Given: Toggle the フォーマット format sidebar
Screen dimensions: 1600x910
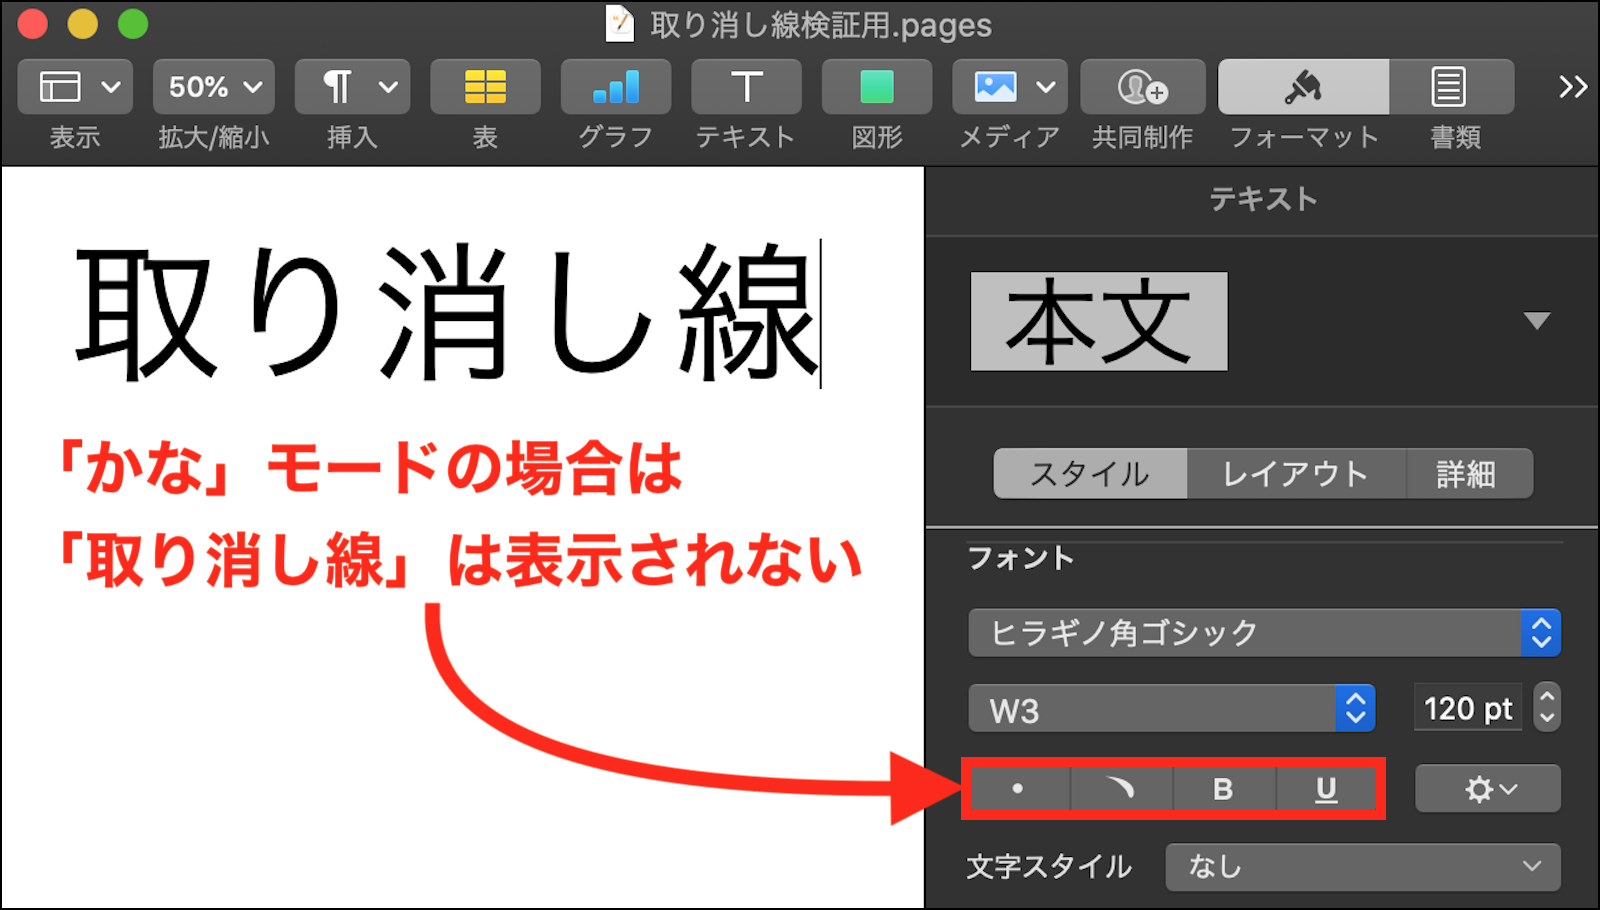Looking at the screenshot, I should [1303, 87].
